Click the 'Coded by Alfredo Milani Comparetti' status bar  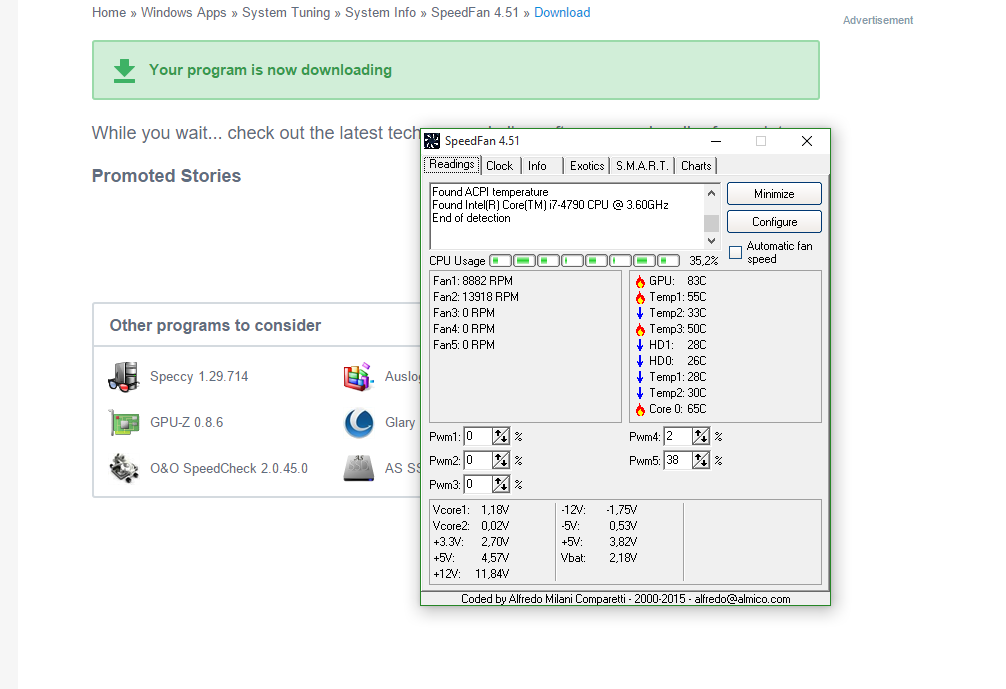click(x=626, y=599)
